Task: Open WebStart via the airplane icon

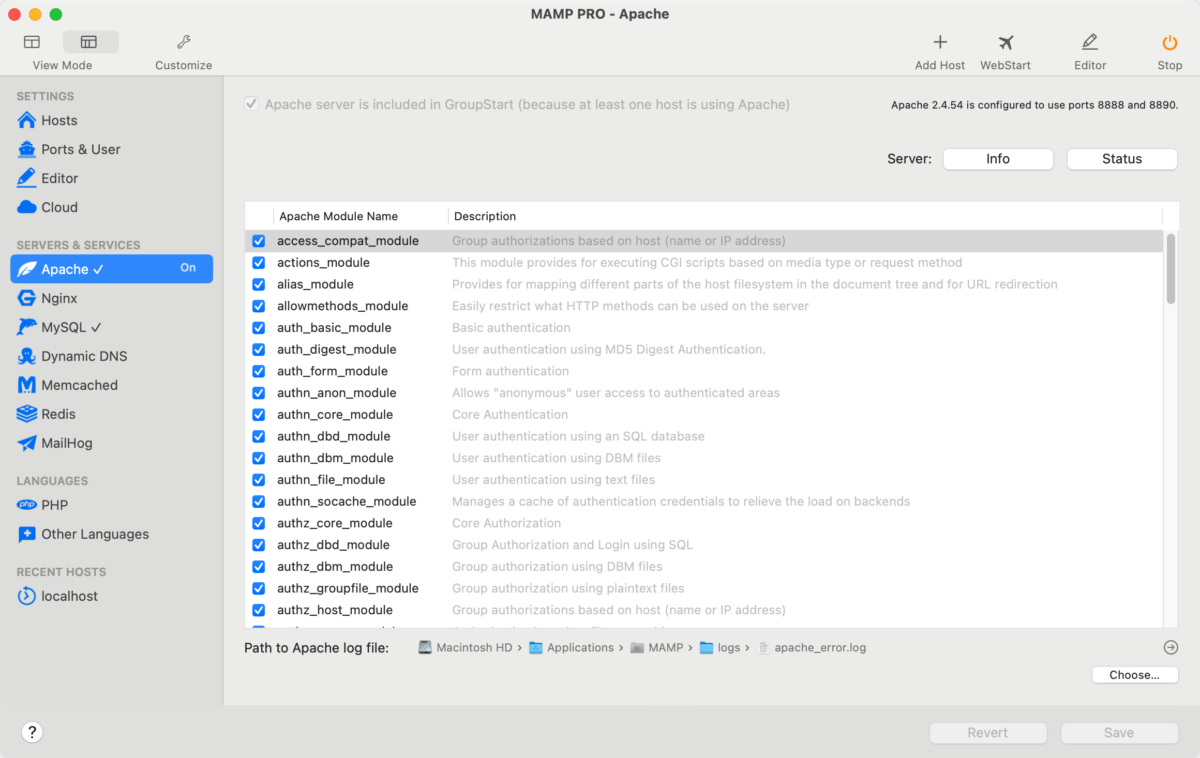Action: coord(1005,42)
